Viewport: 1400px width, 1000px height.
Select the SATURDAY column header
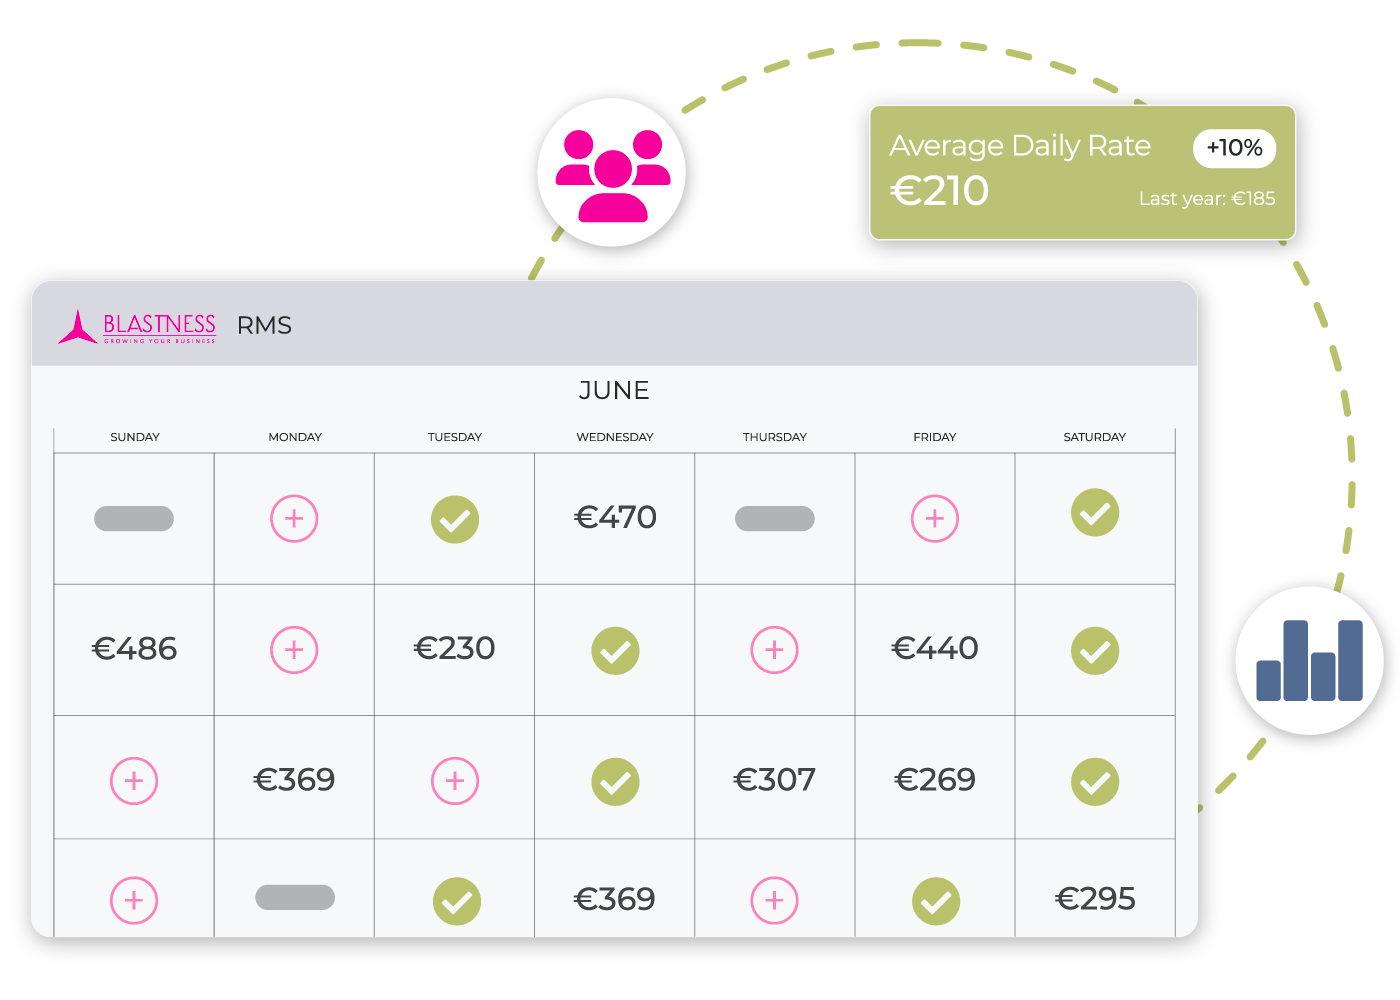click(1094, 437)
